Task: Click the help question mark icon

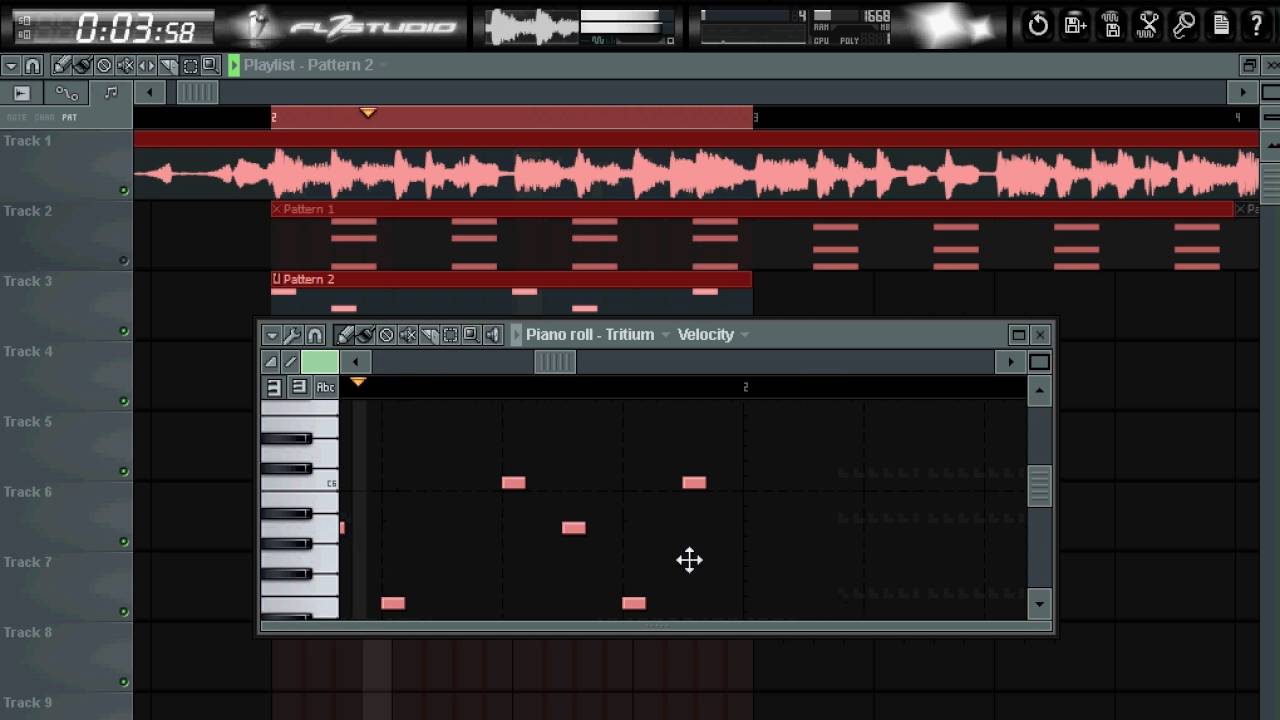Action: (1257, 25)
